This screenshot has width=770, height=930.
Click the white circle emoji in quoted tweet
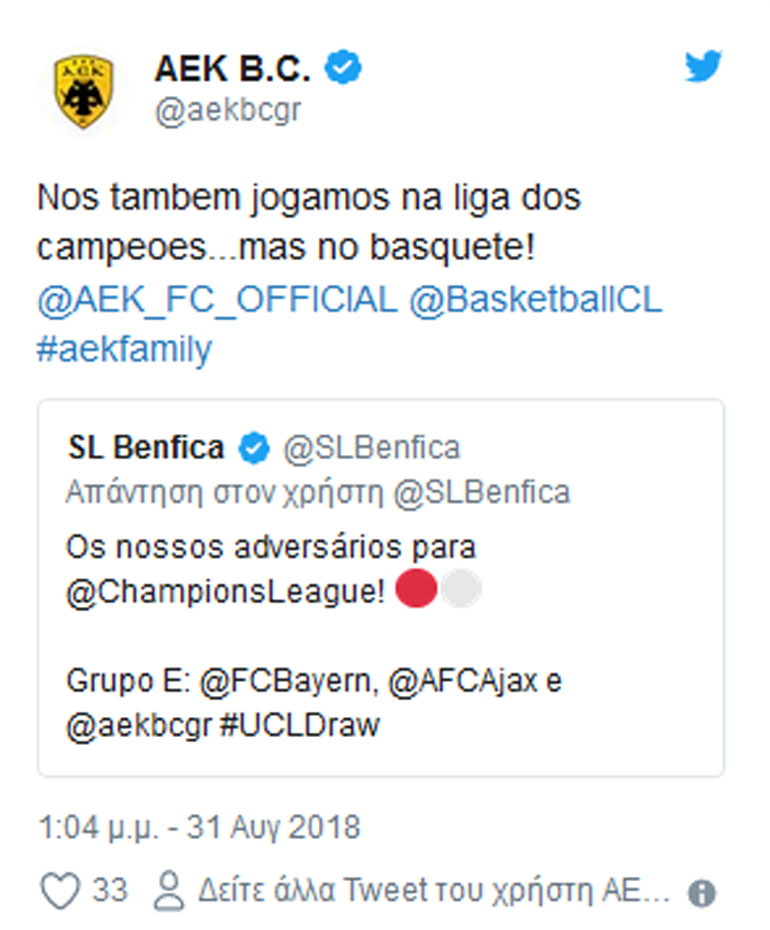461,589
